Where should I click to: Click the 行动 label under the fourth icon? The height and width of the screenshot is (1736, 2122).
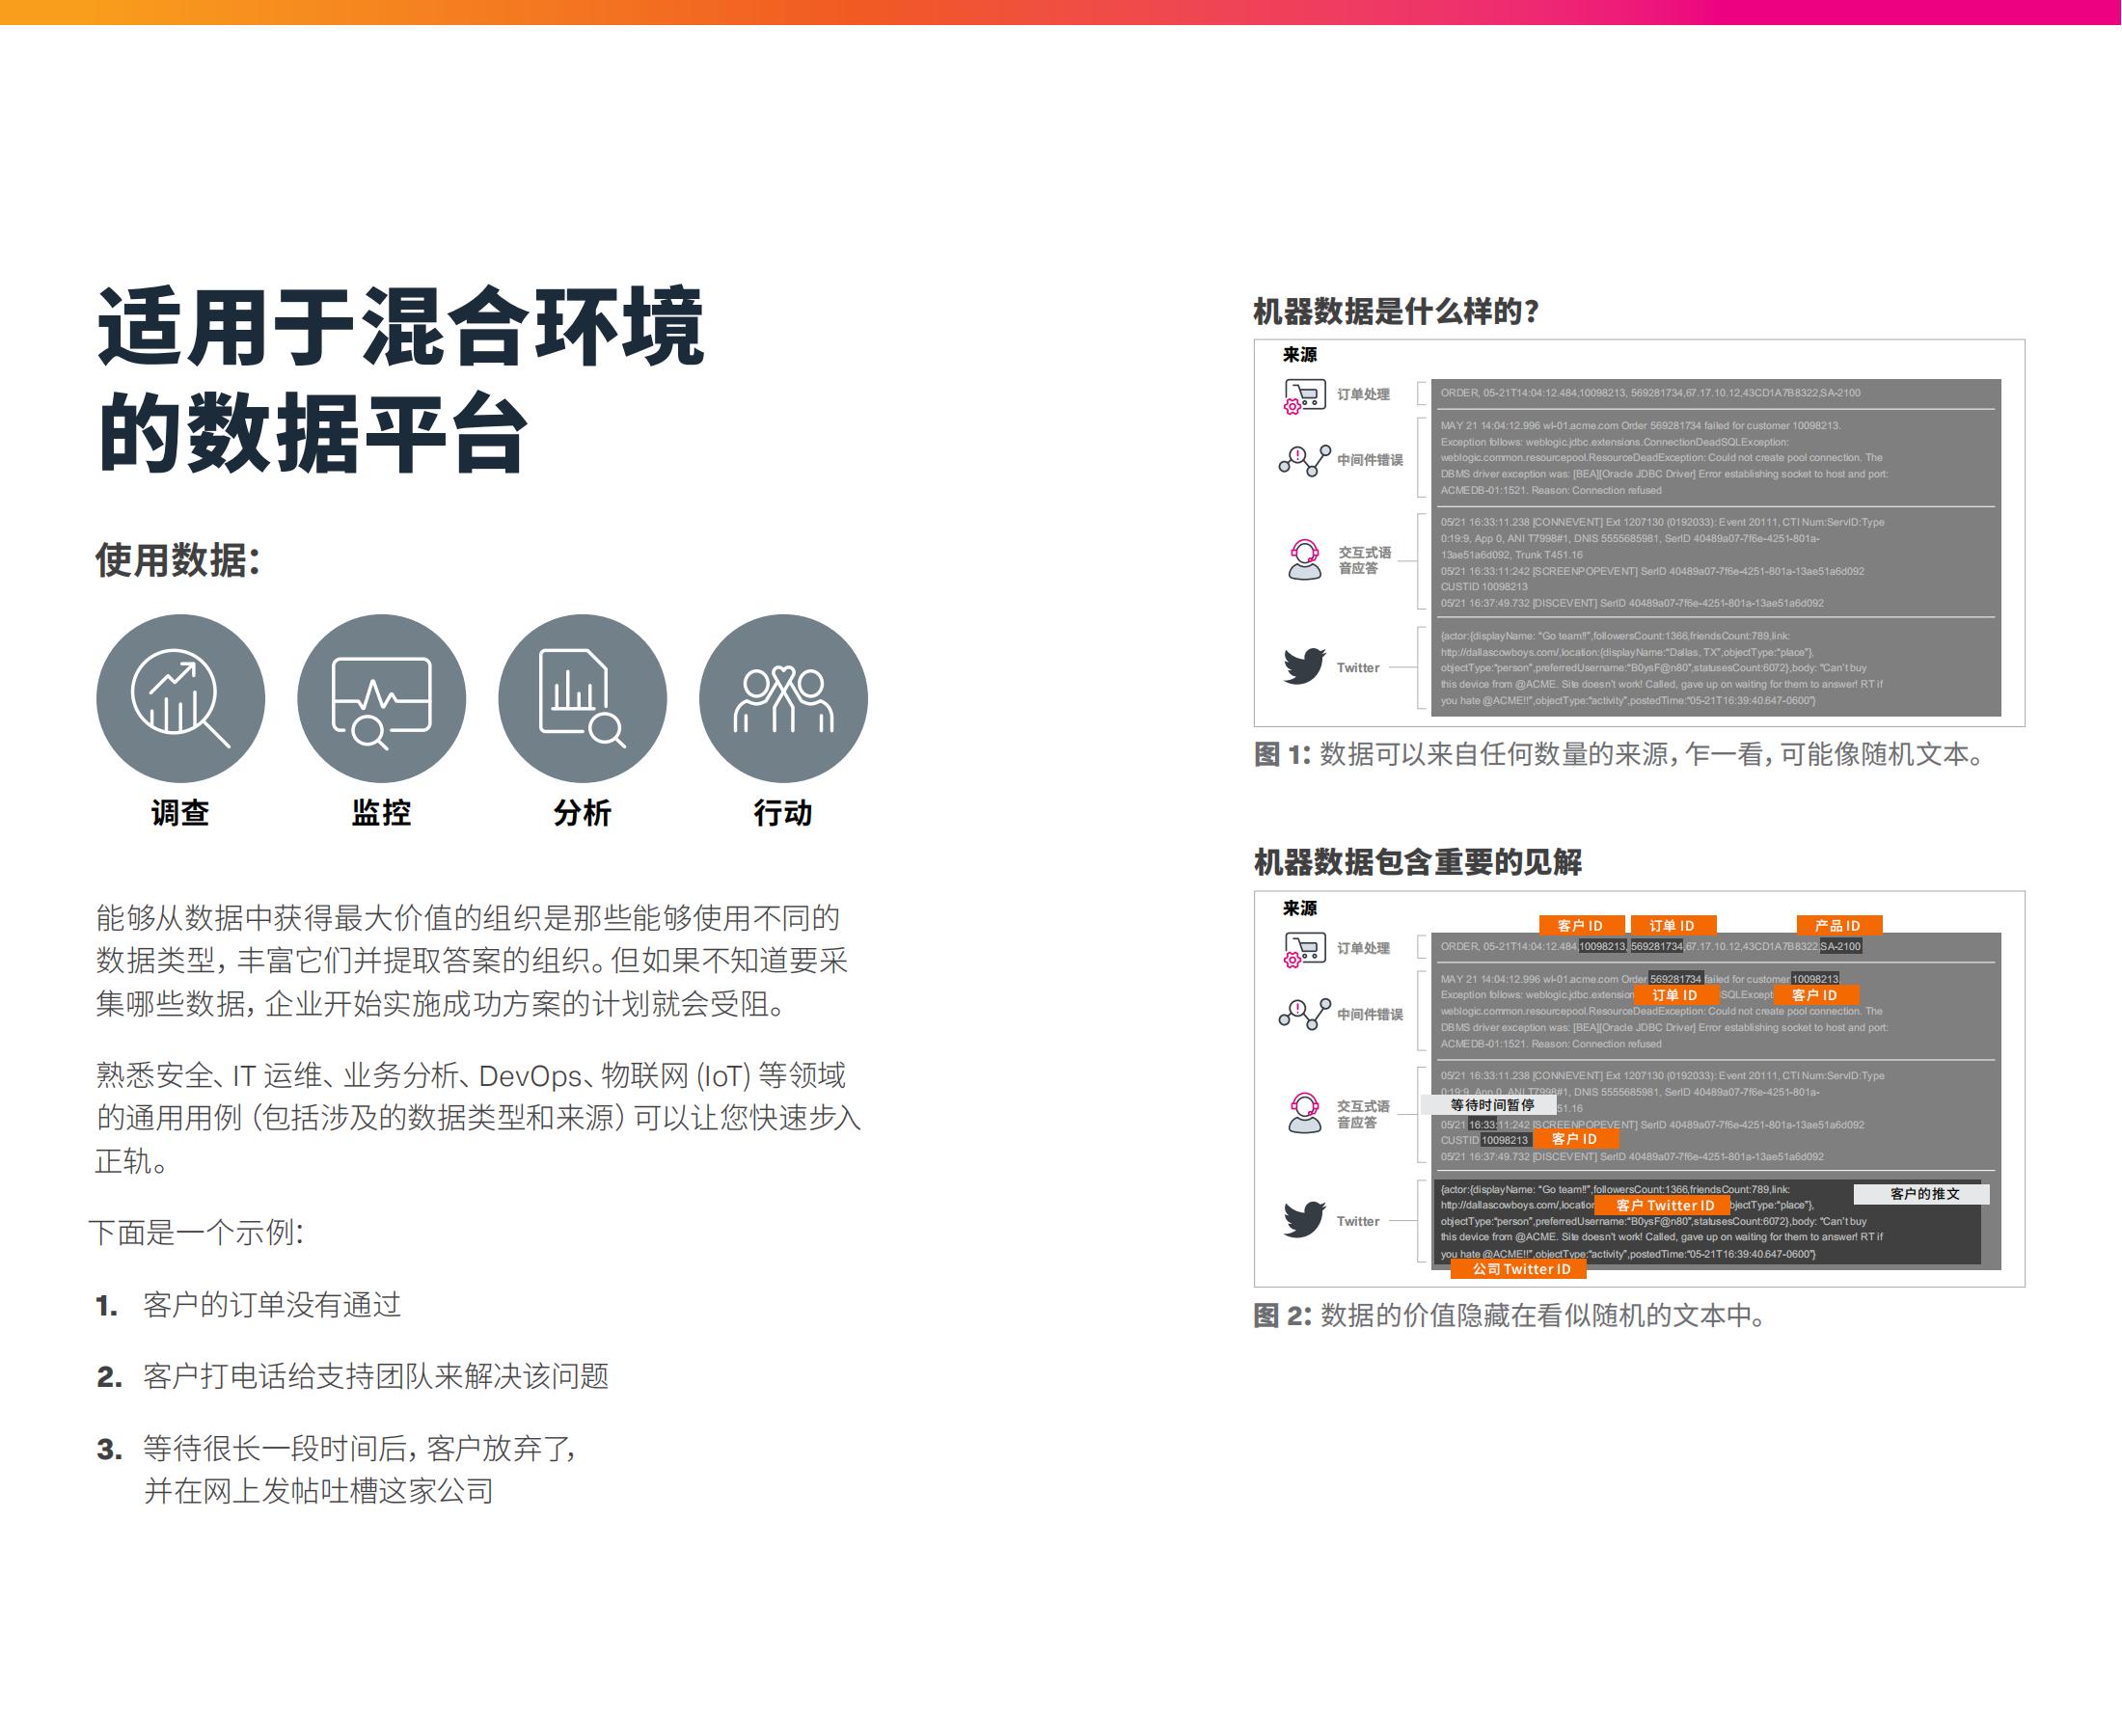pyautogui.click(x=783, y=813)
